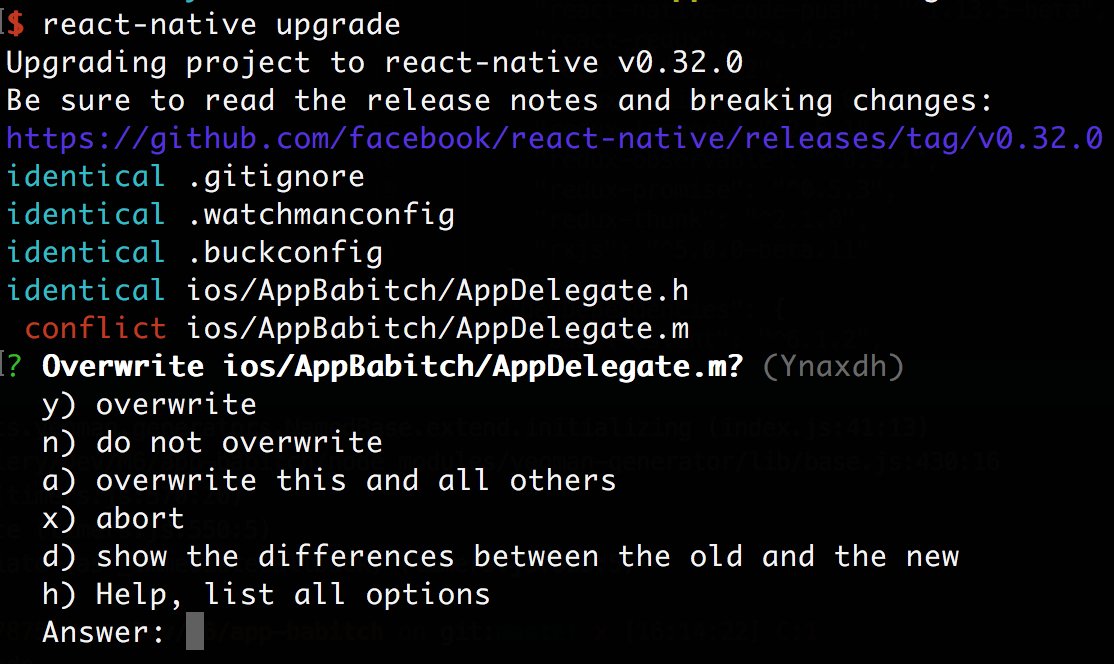The image size is (1114, 664).
Task: Click the Answer input cursor block
Action: [195, 632]
